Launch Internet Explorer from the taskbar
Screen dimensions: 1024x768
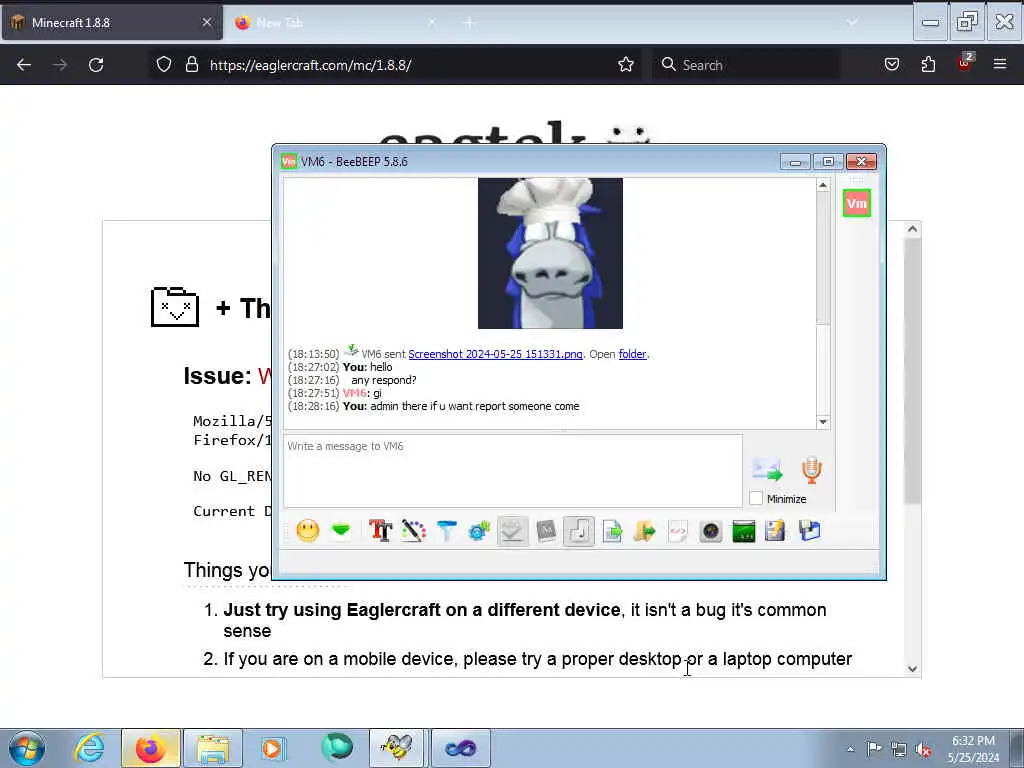pyautogui.click(x=89, y=748)
